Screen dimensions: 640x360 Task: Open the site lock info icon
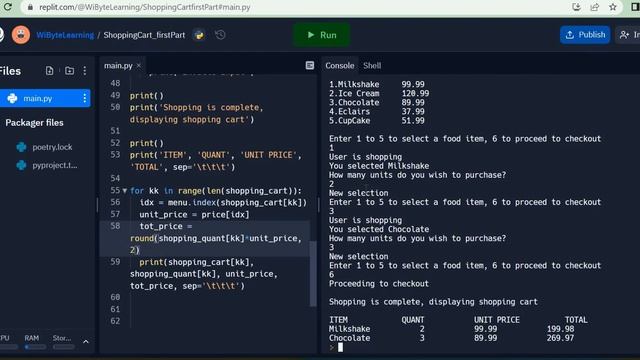30,7
